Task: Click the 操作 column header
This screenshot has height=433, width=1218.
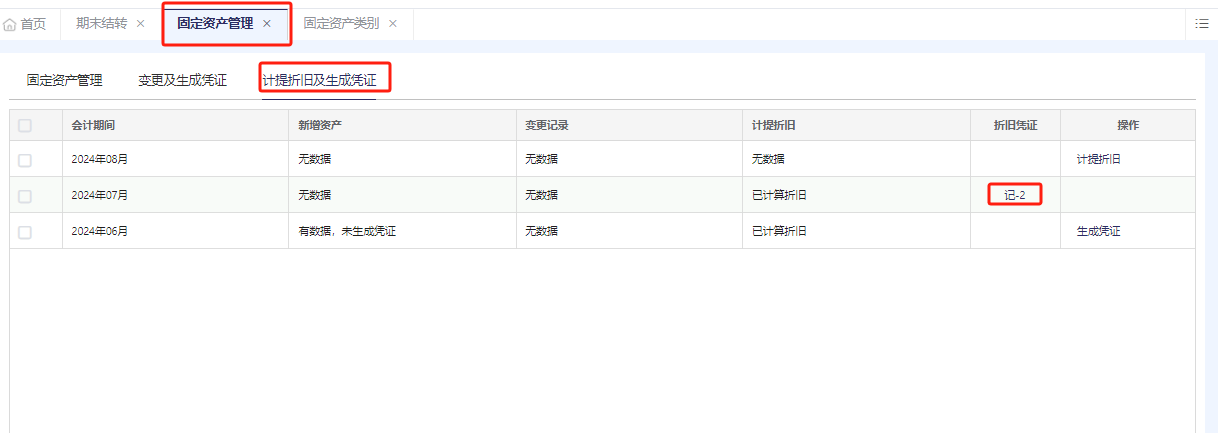Action: click(x=1128, y=125)
